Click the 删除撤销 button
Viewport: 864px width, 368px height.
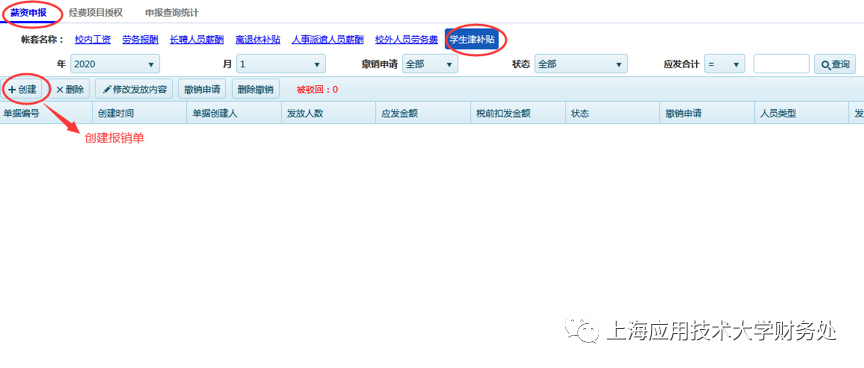256,89
